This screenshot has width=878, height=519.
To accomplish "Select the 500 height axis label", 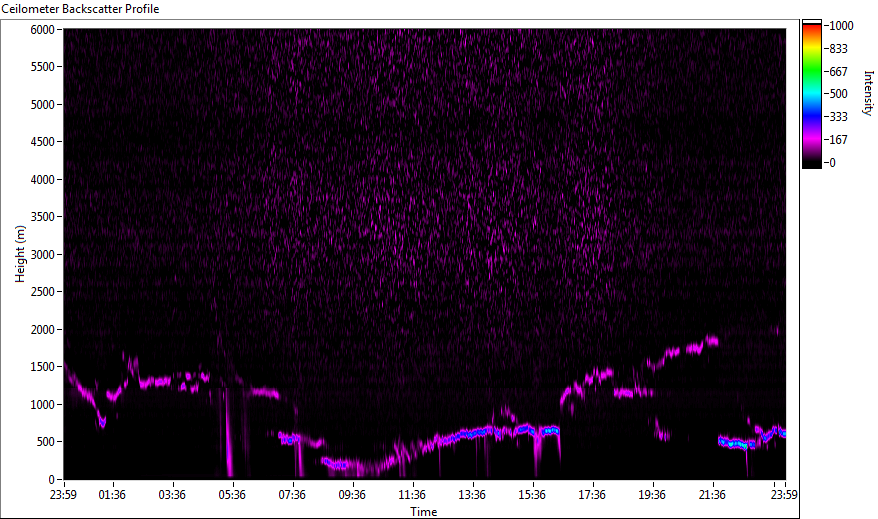I will tap(46, 442).
